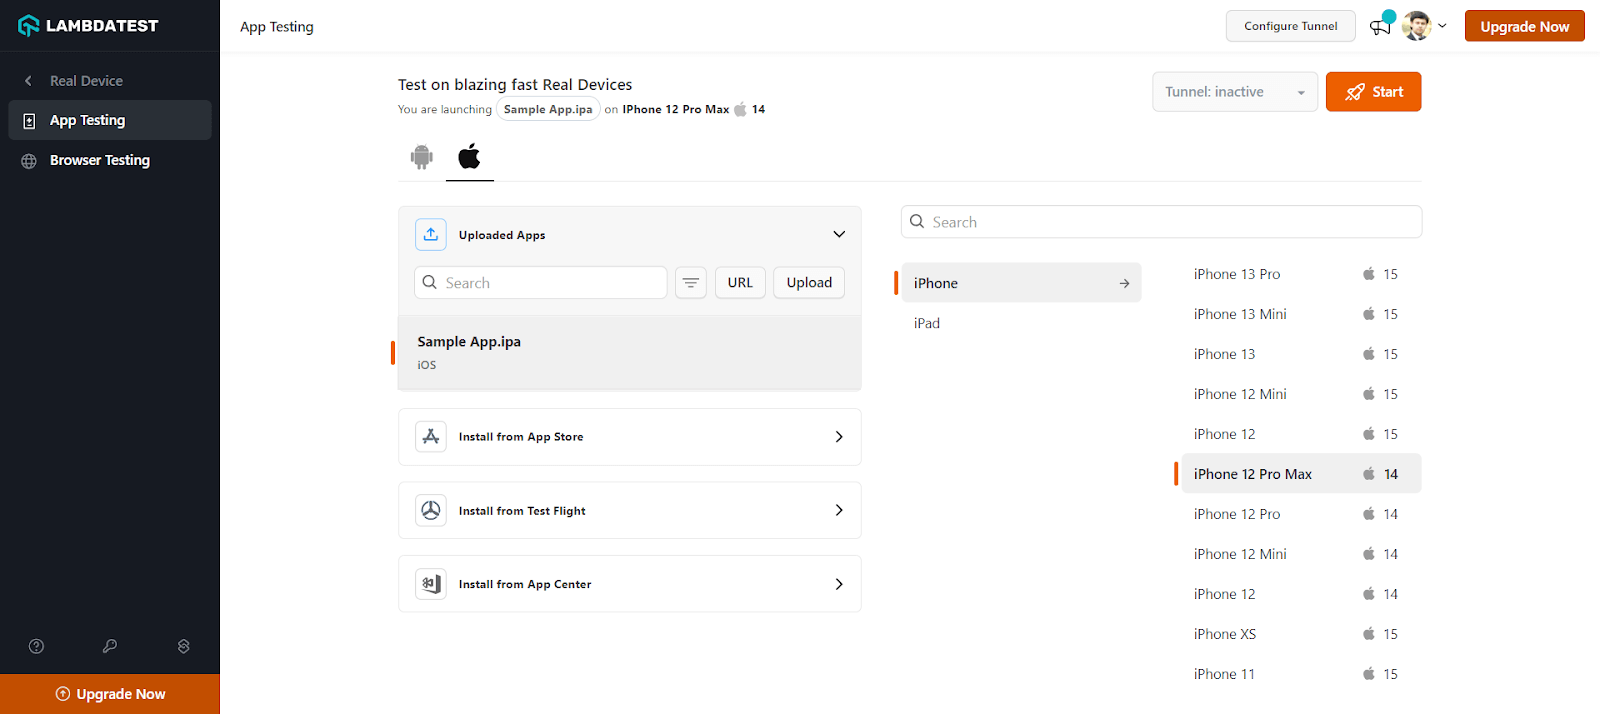Viewport: 1600px width, 714px height.
Task: Select iPhone 13 Mini device
Action: (1301, 314)
